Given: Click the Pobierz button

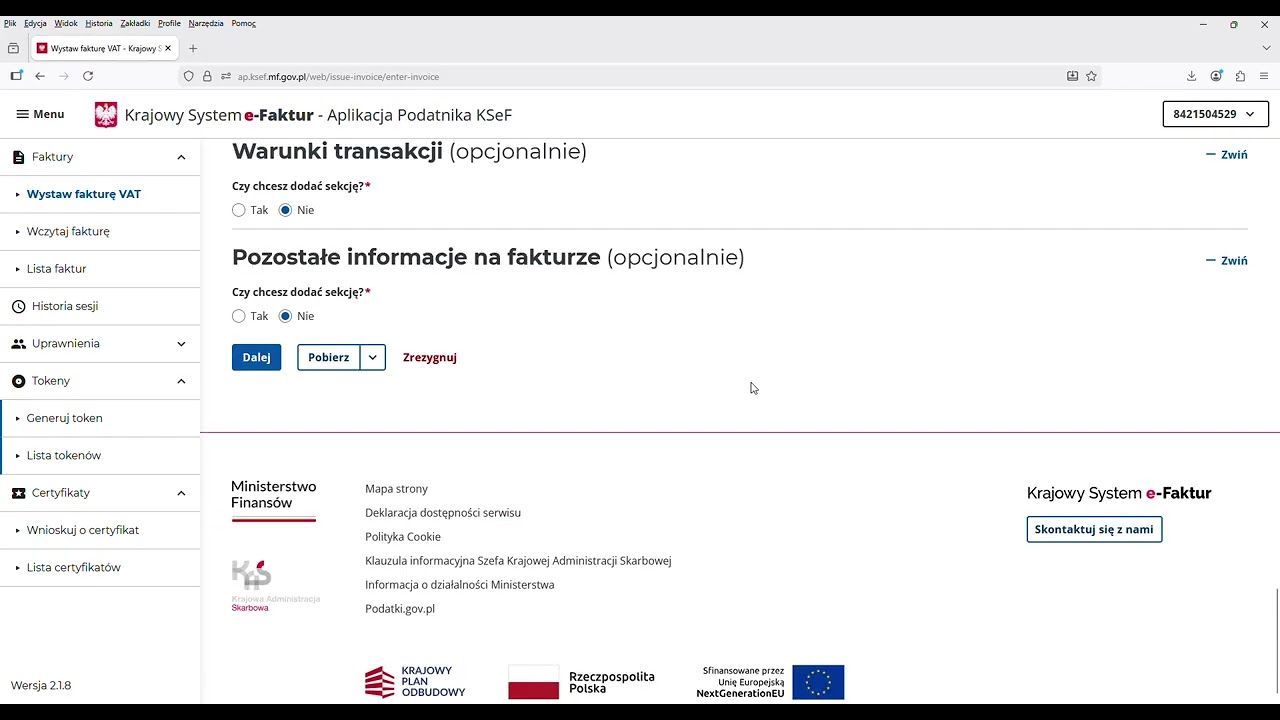Looking at the screenshot, I should pyautogui.click(x=329, y=357).
